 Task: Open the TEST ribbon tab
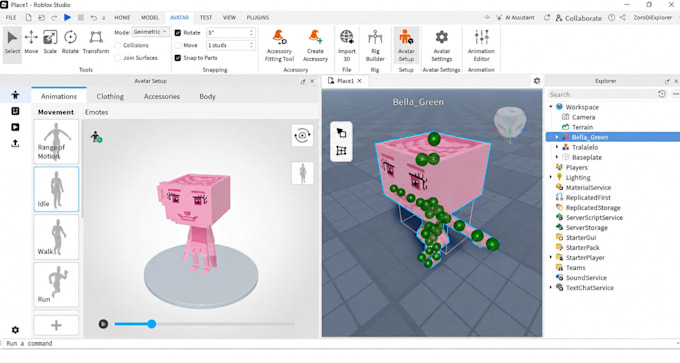[x=206, y=18]
